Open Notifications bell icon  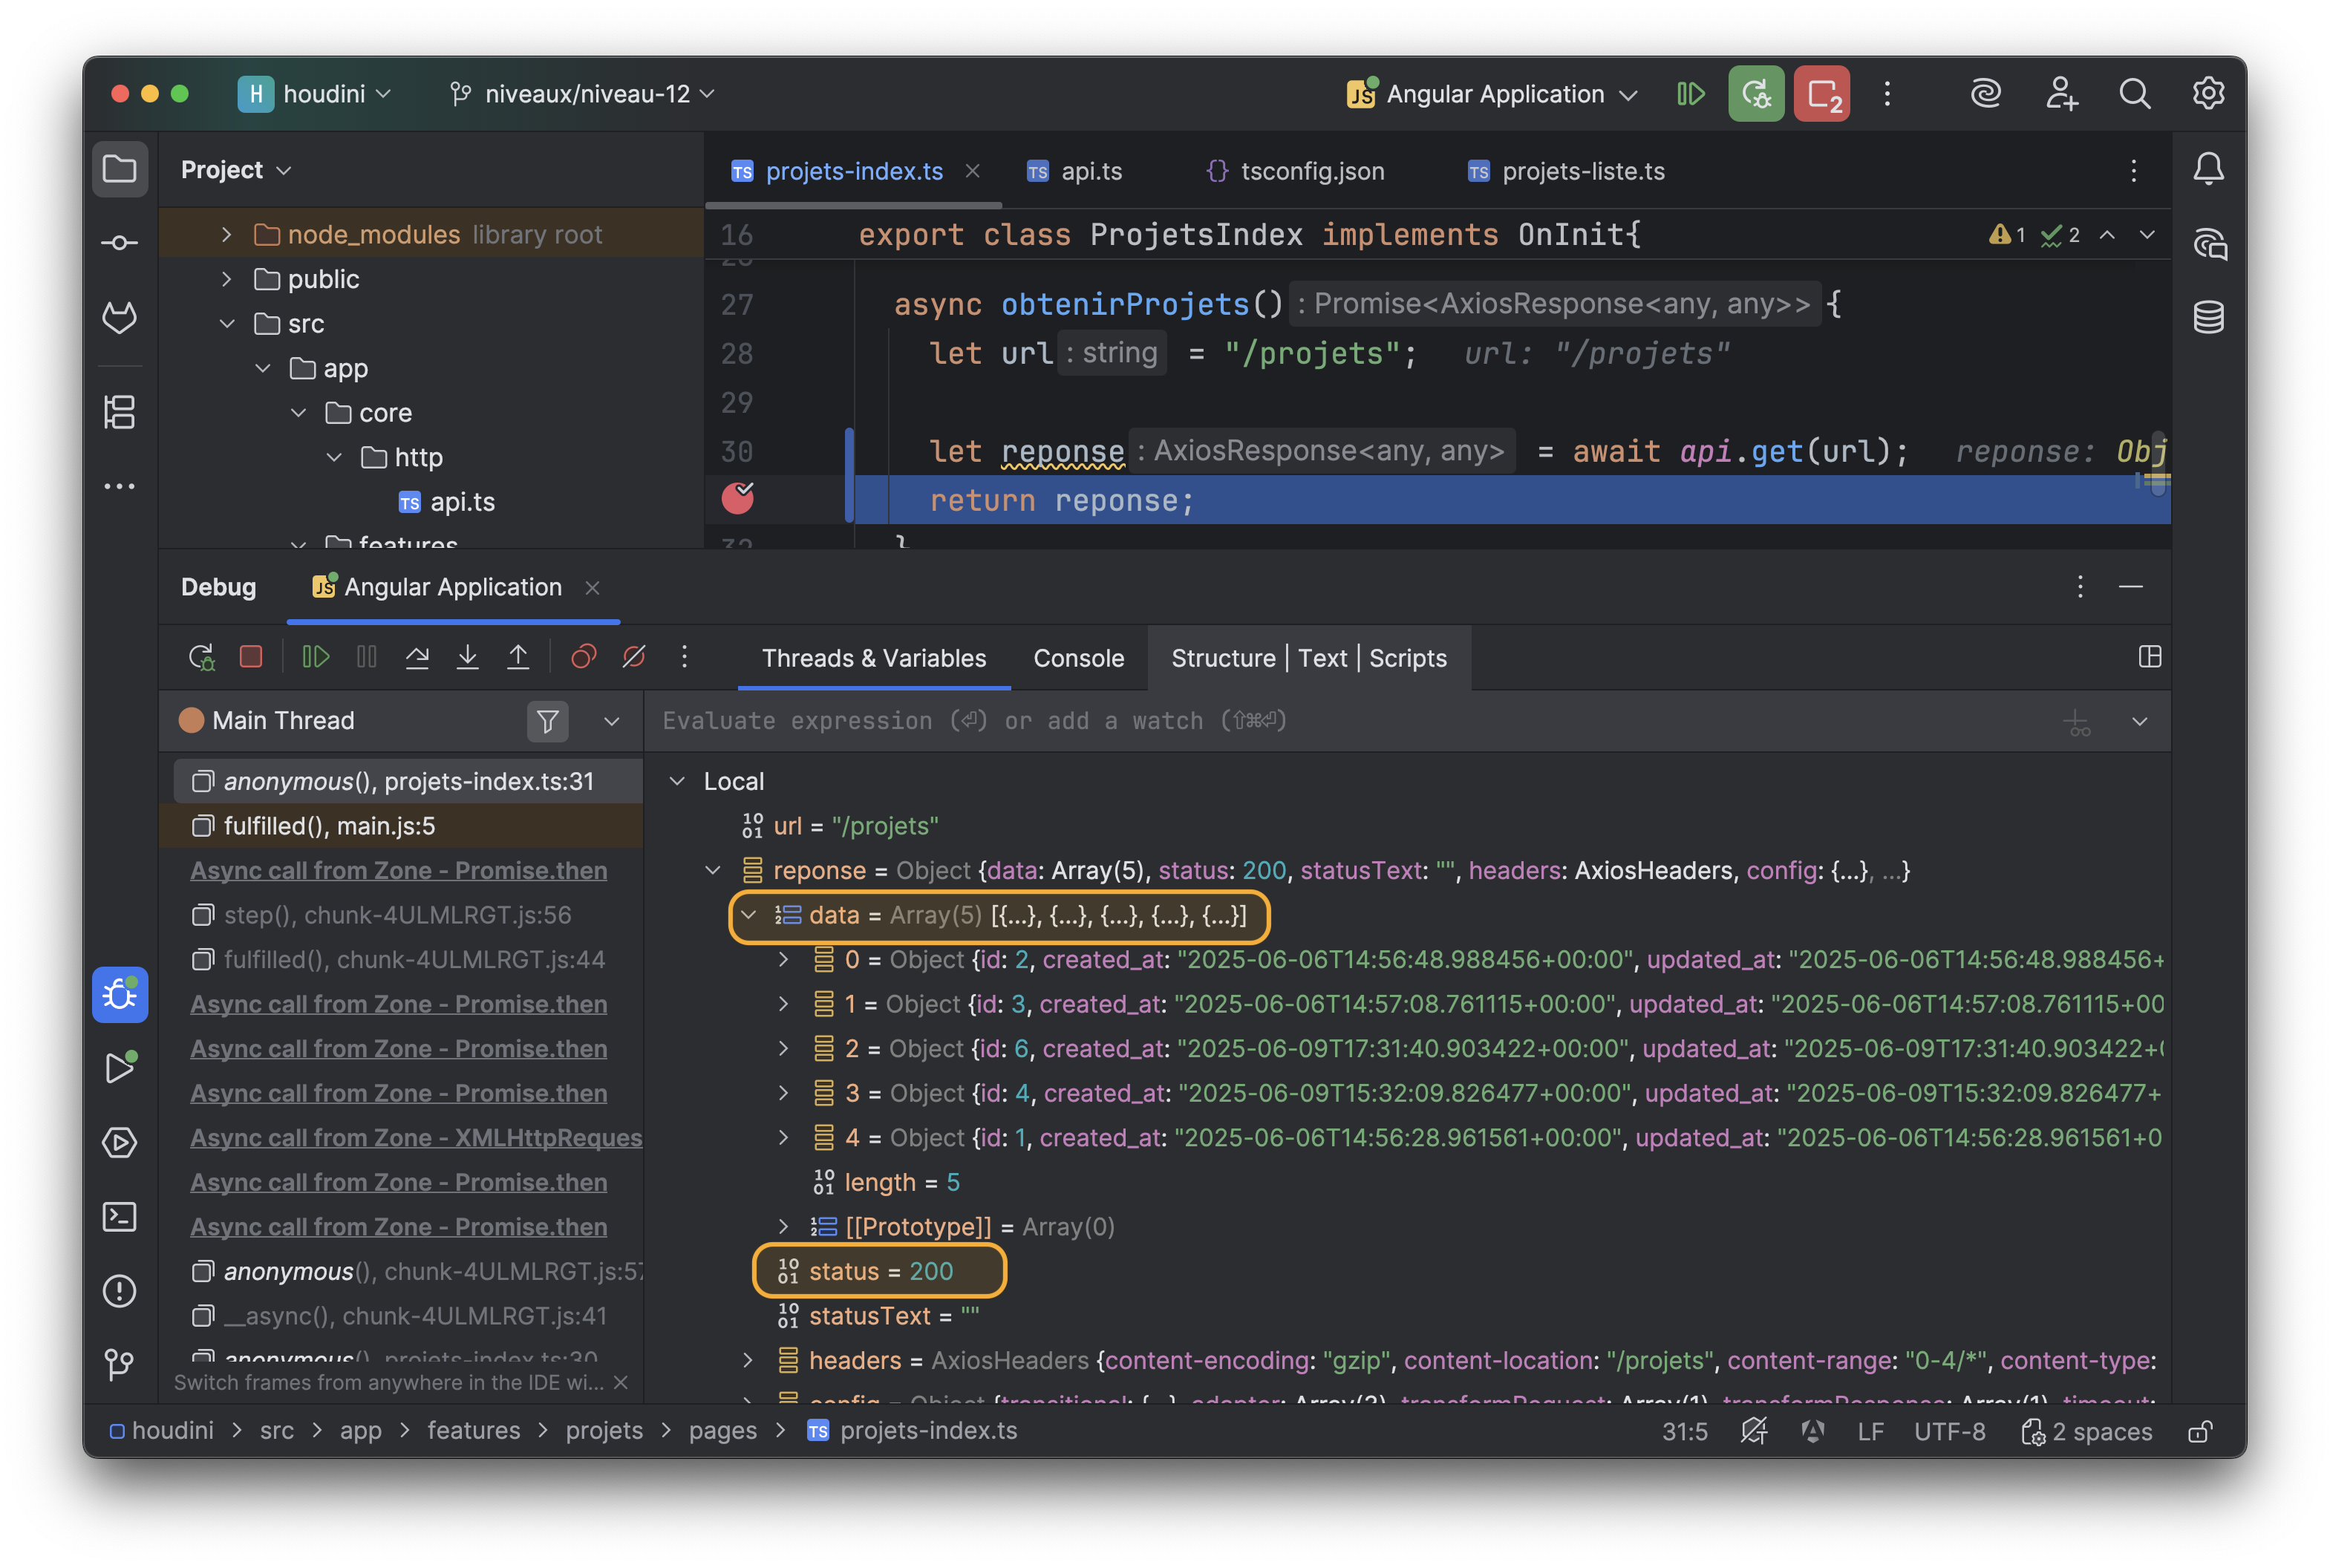click(x=2208, y=169)
